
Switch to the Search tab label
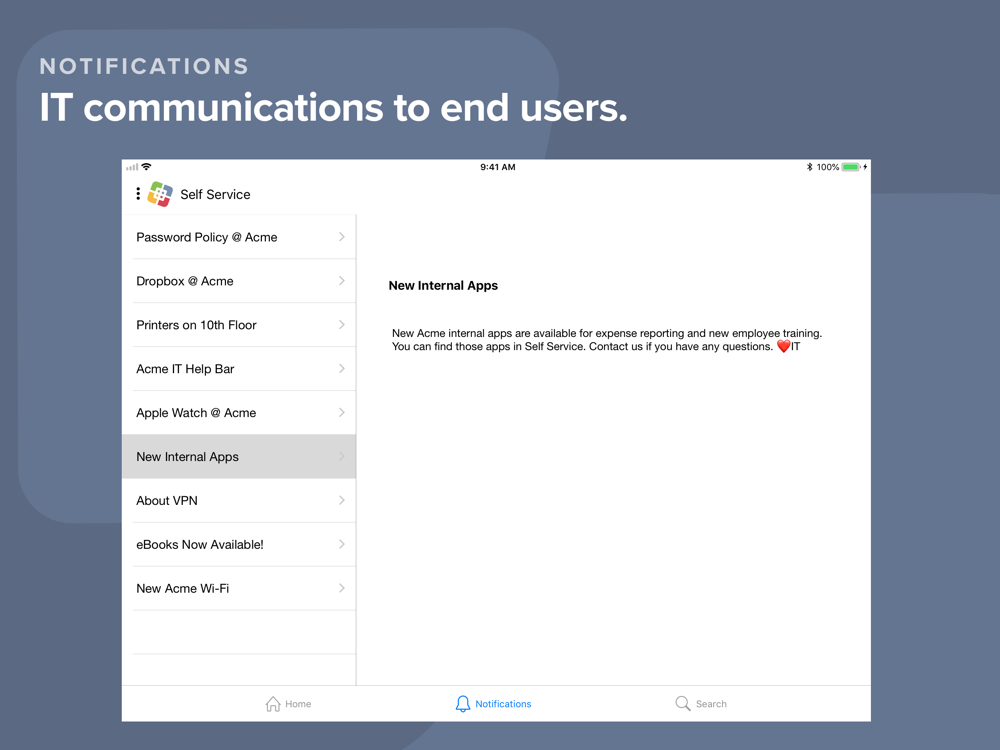(711, 704)
